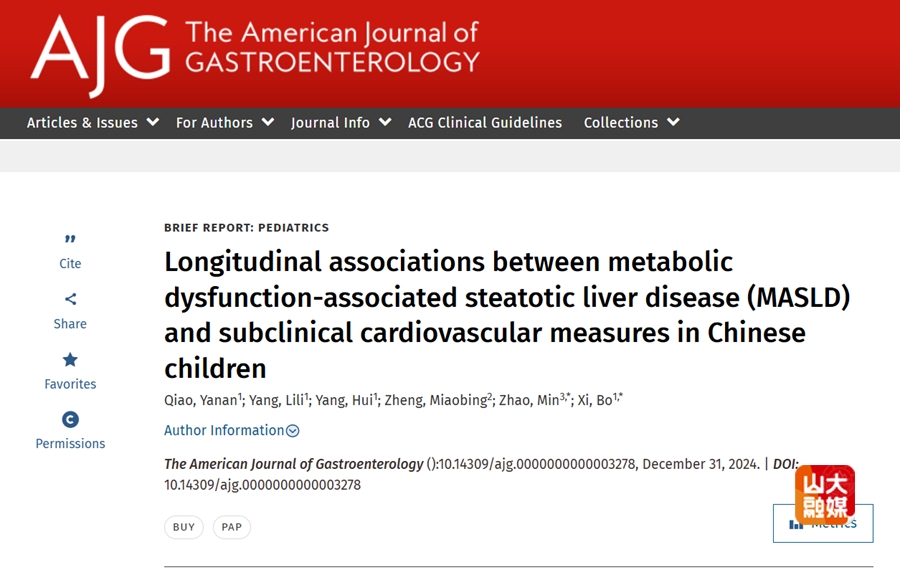Image resolution: width=900 pixels, height=570 pixels.
Task: Click the Share icon in sidebar
Action: point(70,299)
